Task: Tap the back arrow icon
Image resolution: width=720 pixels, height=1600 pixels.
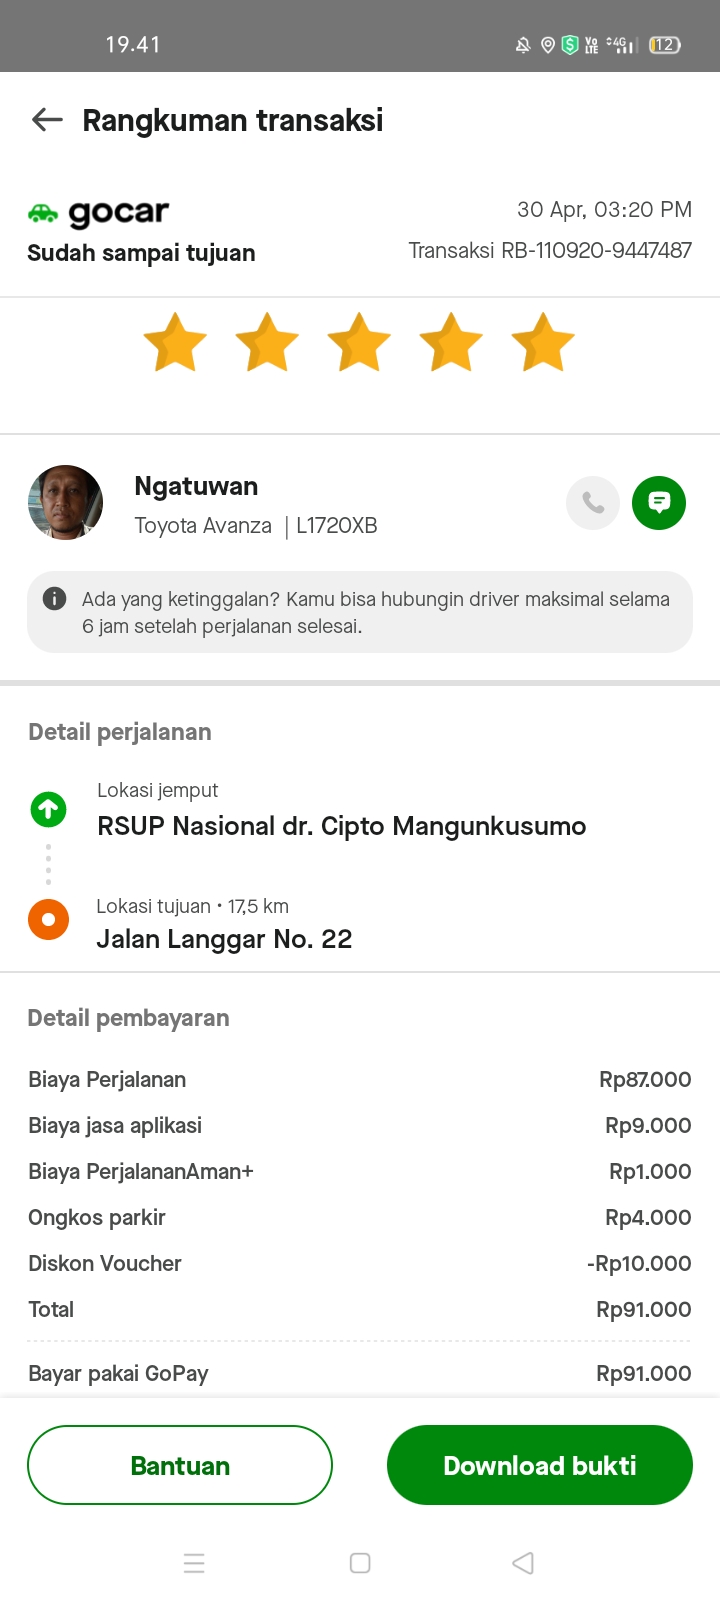Action: click(x=47, y=120)
